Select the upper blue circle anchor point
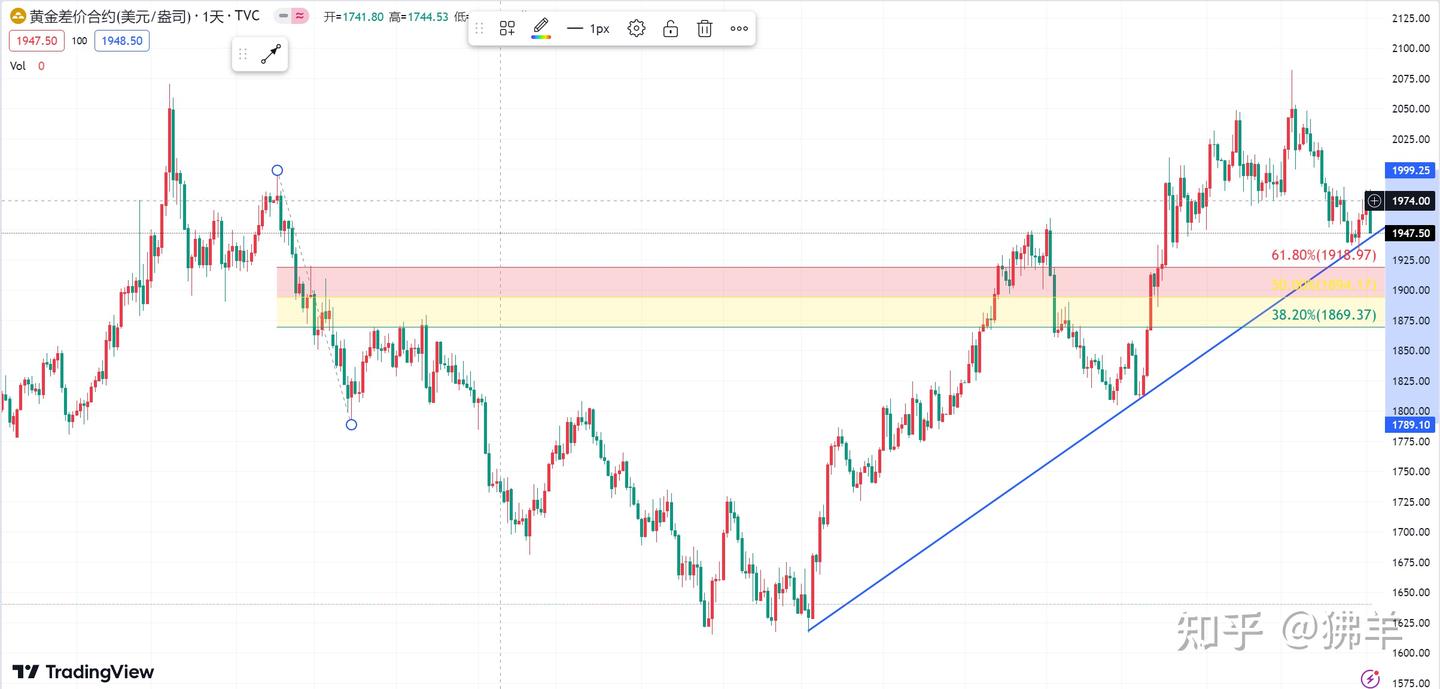The image size is (1440, 689). 277,171
